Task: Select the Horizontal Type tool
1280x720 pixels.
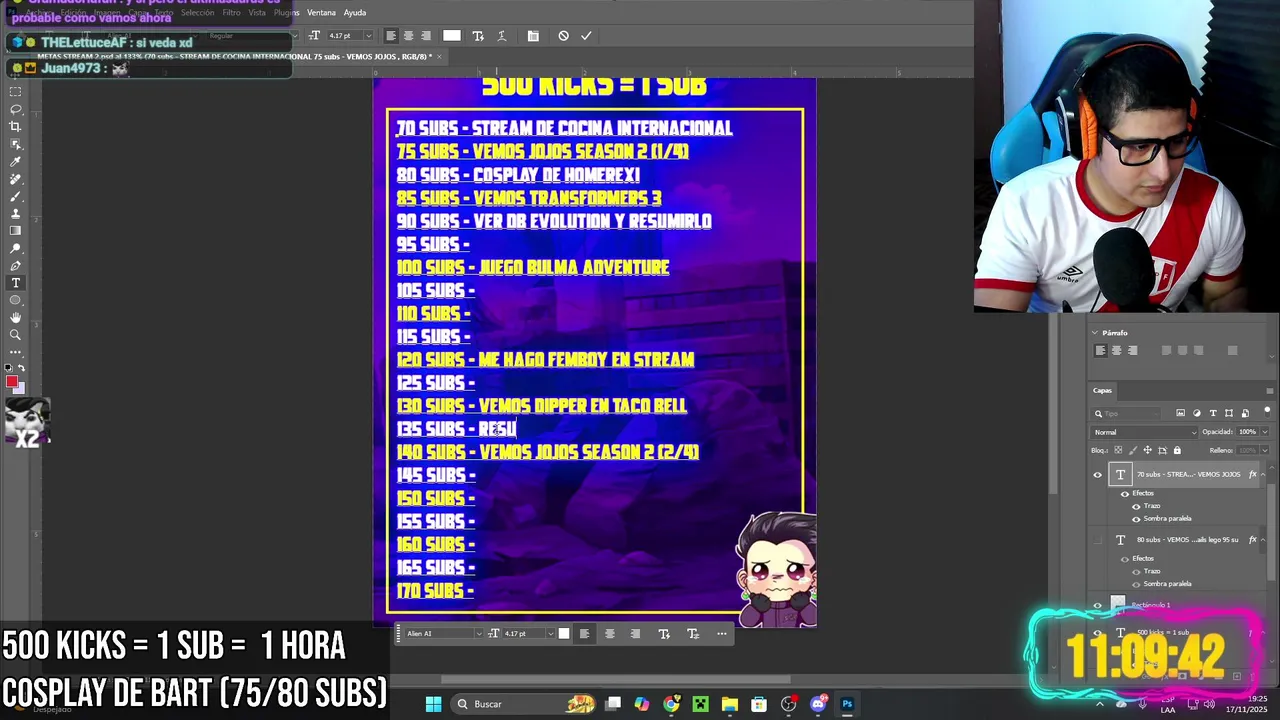Action: coord(15,283)
